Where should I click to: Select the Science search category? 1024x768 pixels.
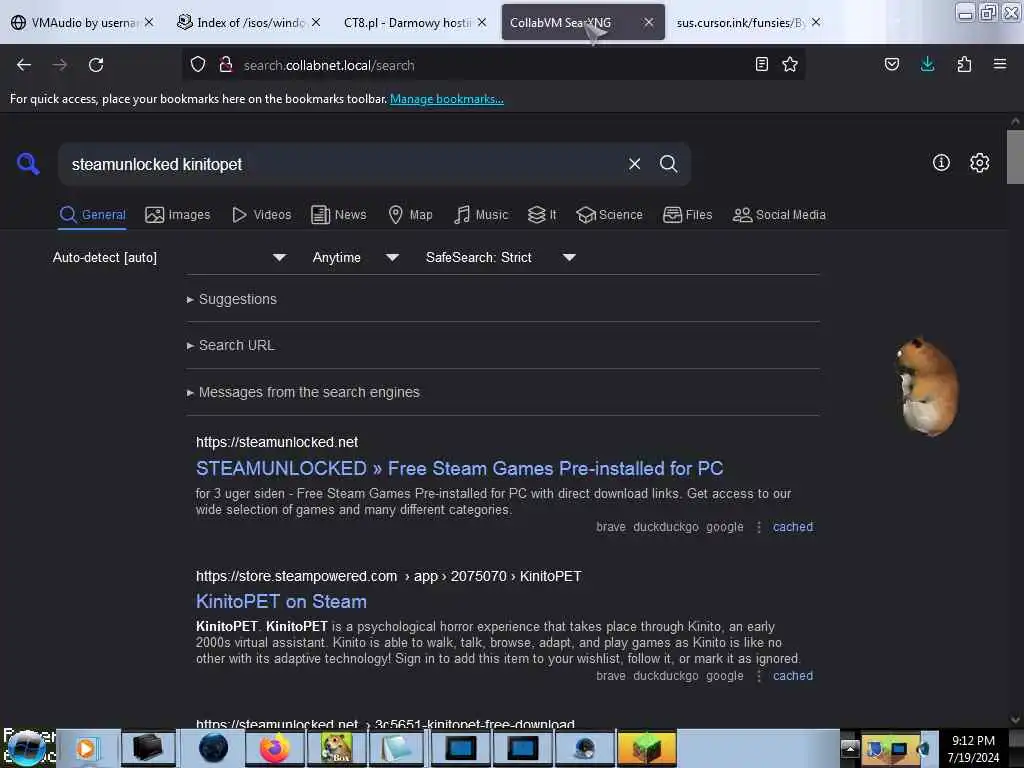tap(609, 215)
